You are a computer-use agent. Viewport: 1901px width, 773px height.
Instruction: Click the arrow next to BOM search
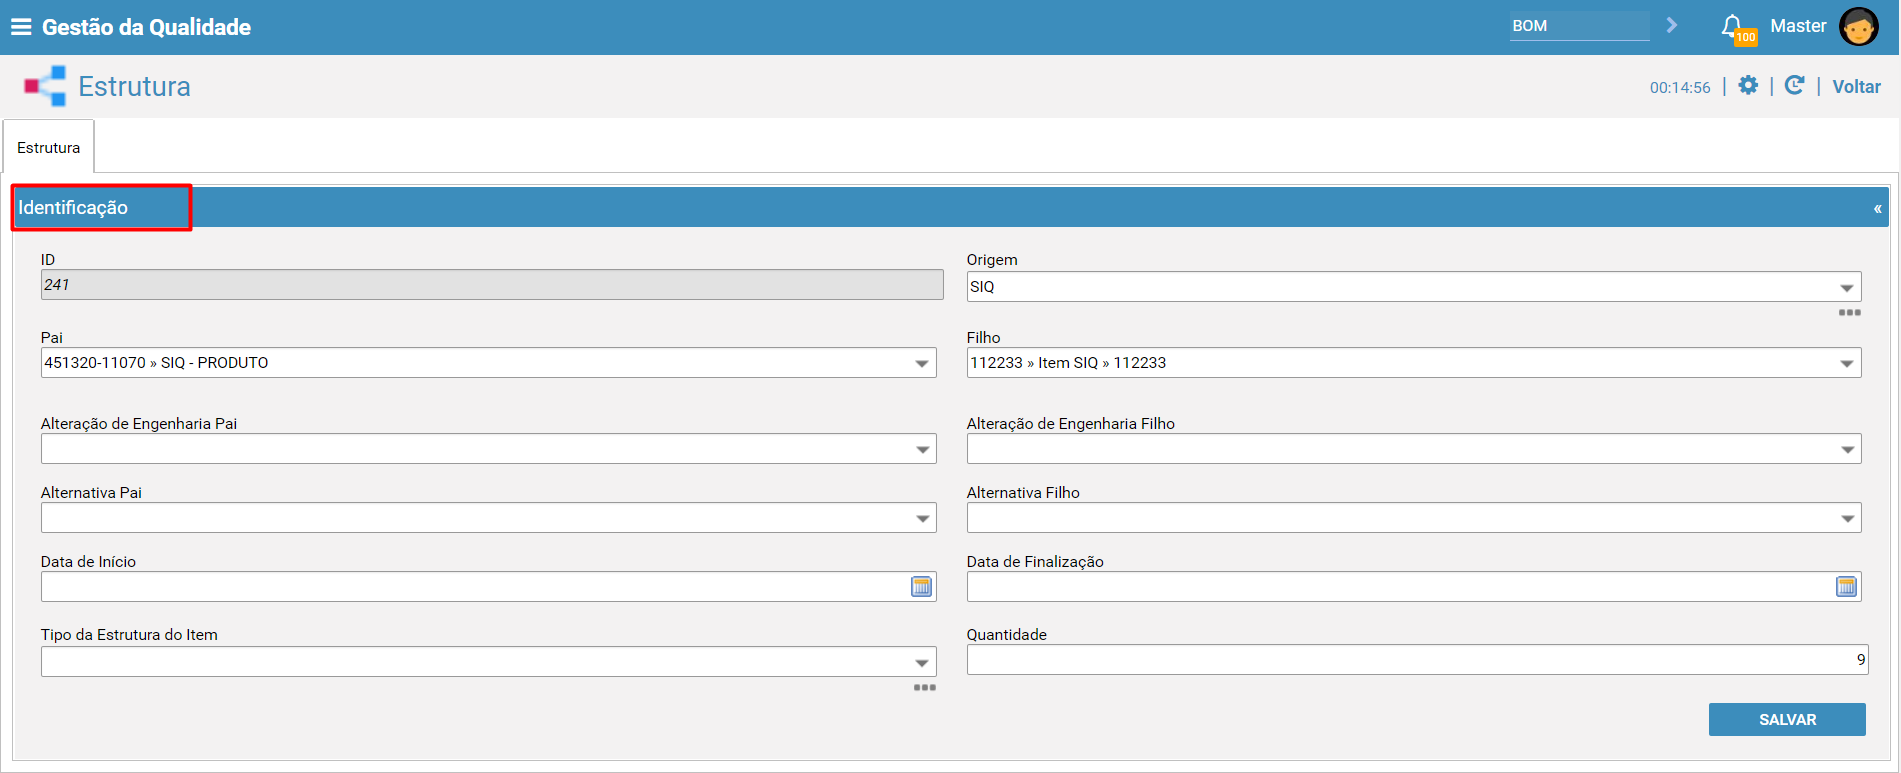click(1672, 26)
